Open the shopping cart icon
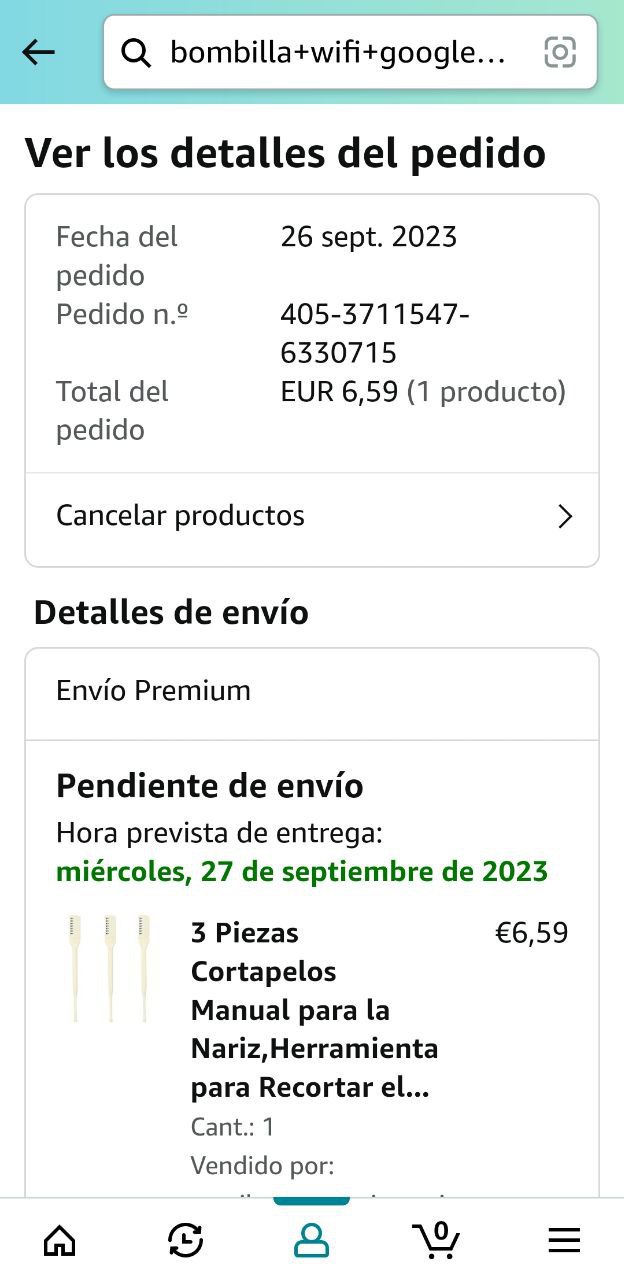Image resolution: width=624 pixels, height=1280 pixels. (x=437, y=1240)
